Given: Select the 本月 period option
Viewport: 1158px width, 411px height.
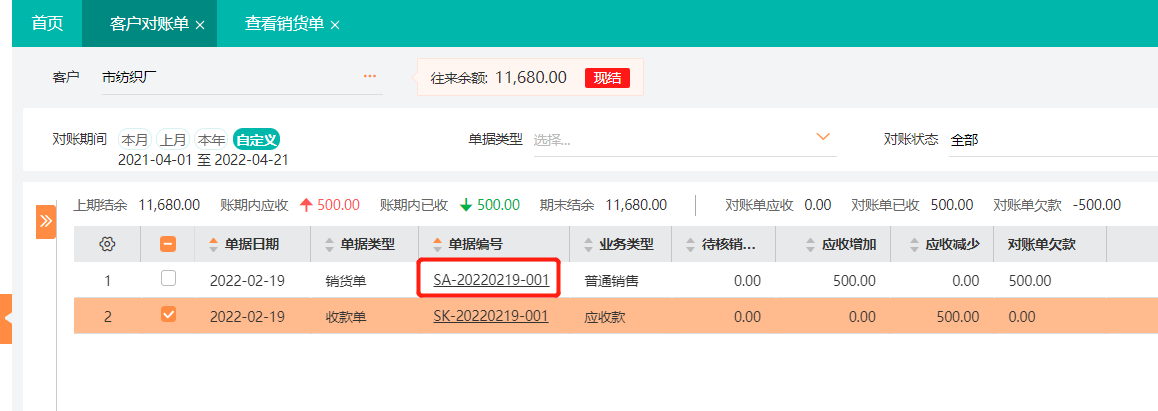Looking at the screenshot, I should coord(135,139).
